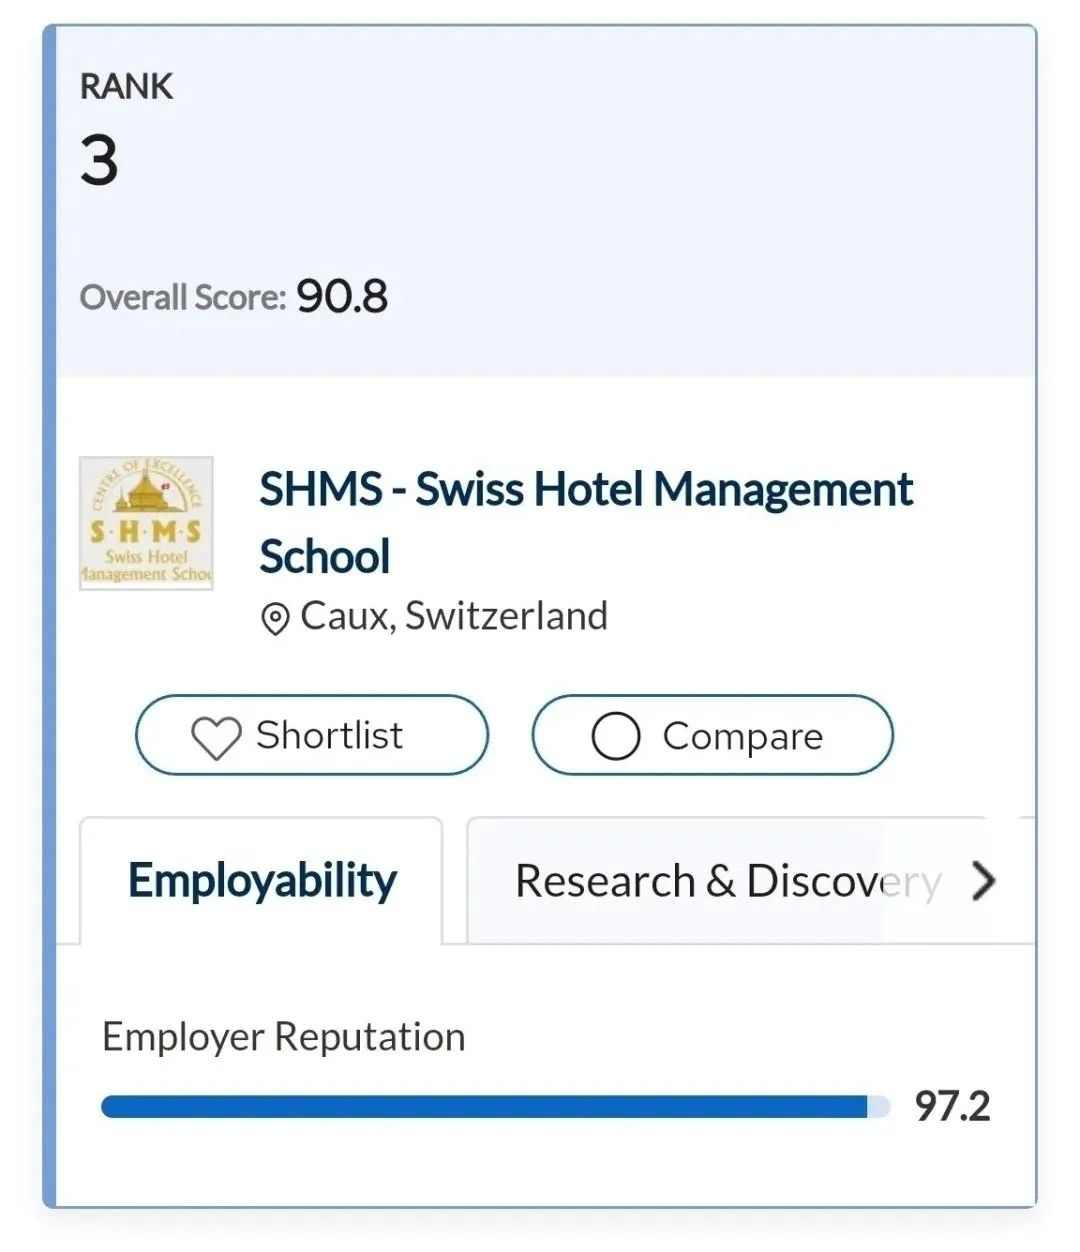Click the 90.8 overall score value
This screenshot has height=1252, width=1080.
(x=342, y=297)
